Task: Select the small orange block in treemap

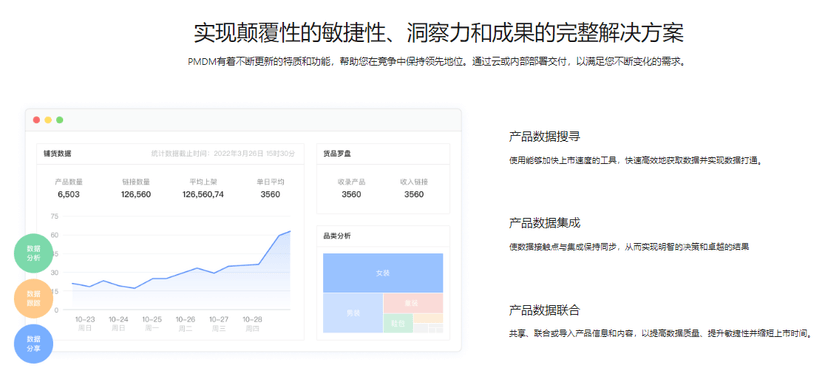Action: (x=428, y=318)
